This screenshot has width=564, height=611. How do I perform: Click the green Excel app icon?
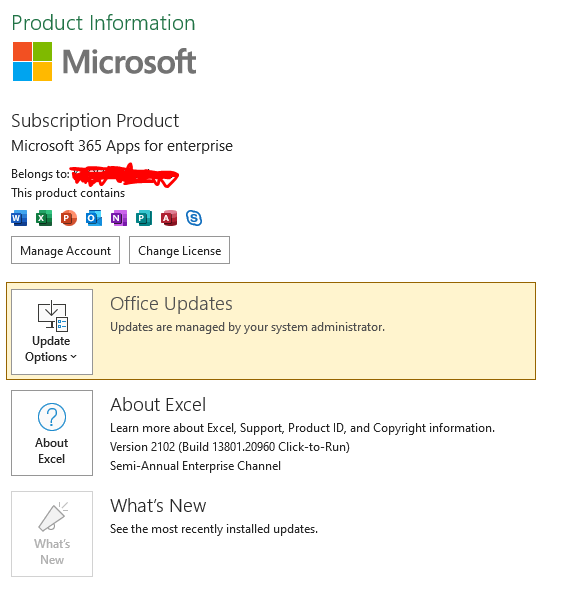pyautogui.click(x=44, y=218)
